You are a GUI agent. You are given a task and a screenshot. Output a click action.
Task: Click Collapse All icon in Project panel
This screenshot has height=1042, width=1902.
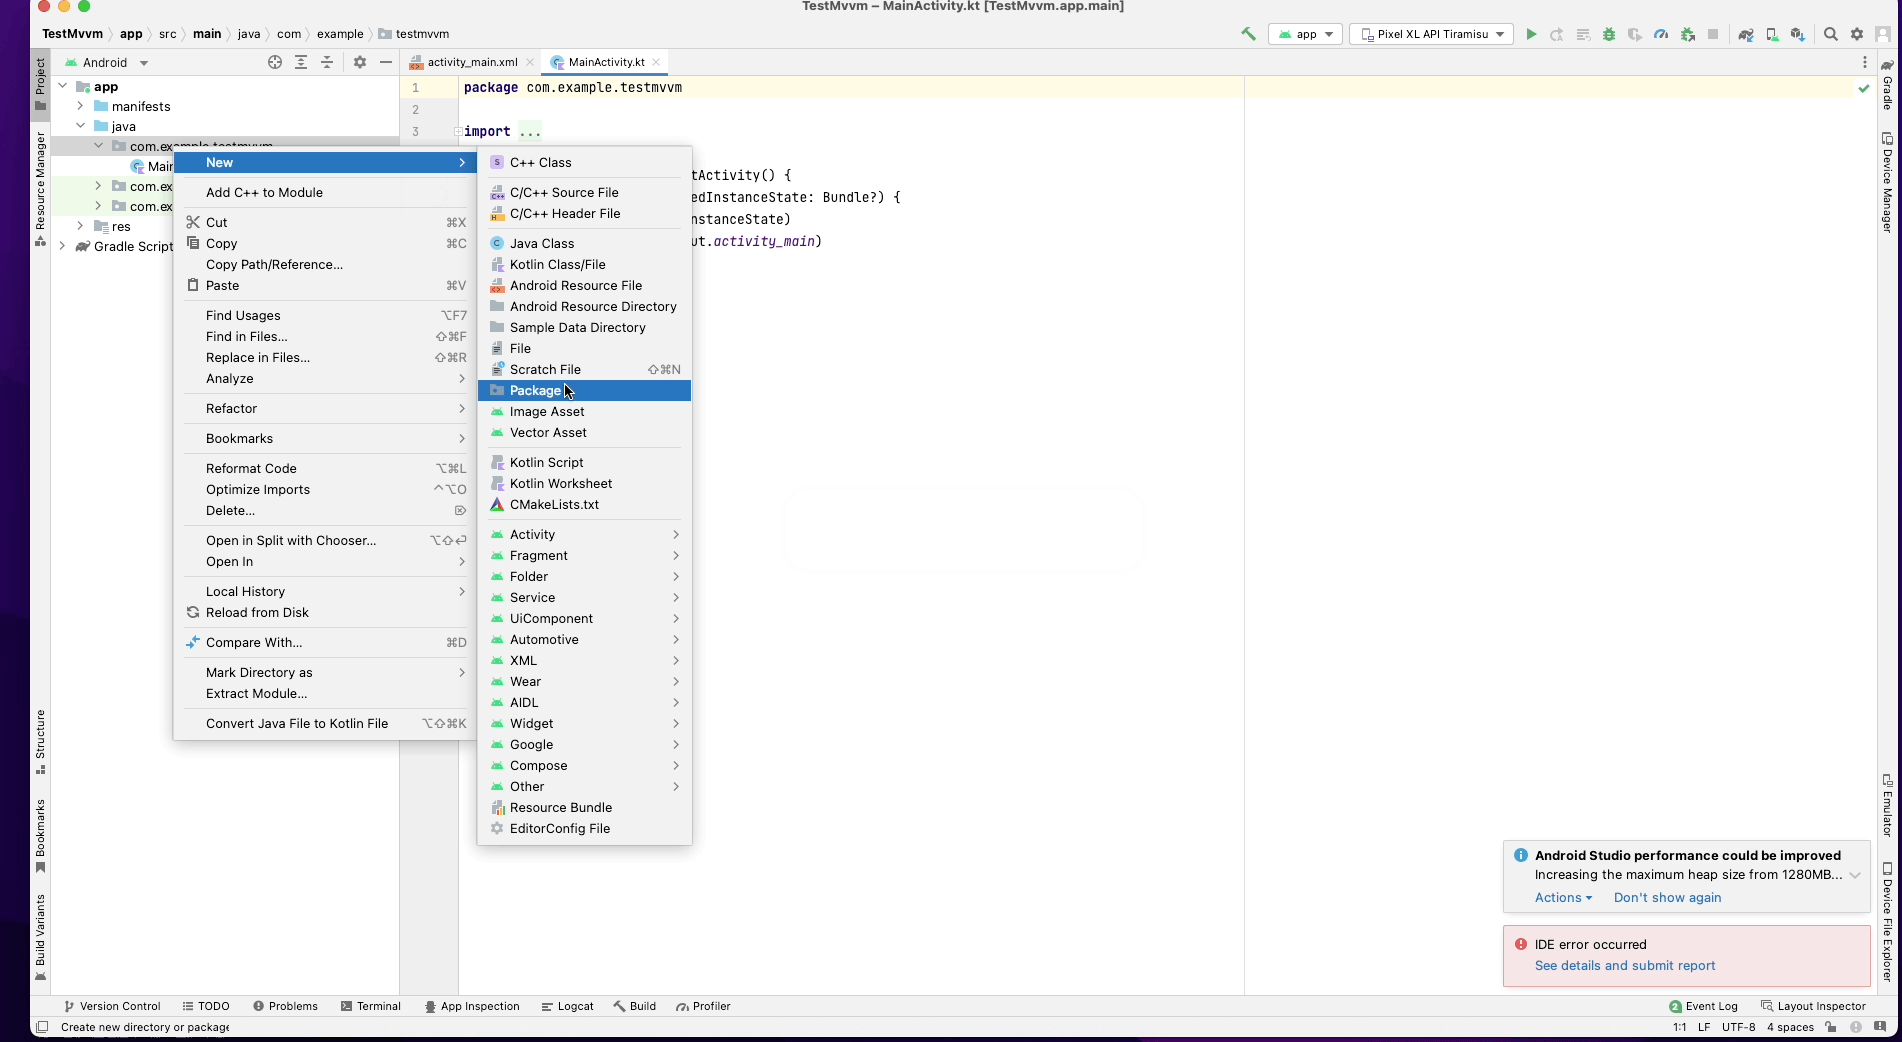(x=327, y=62)
